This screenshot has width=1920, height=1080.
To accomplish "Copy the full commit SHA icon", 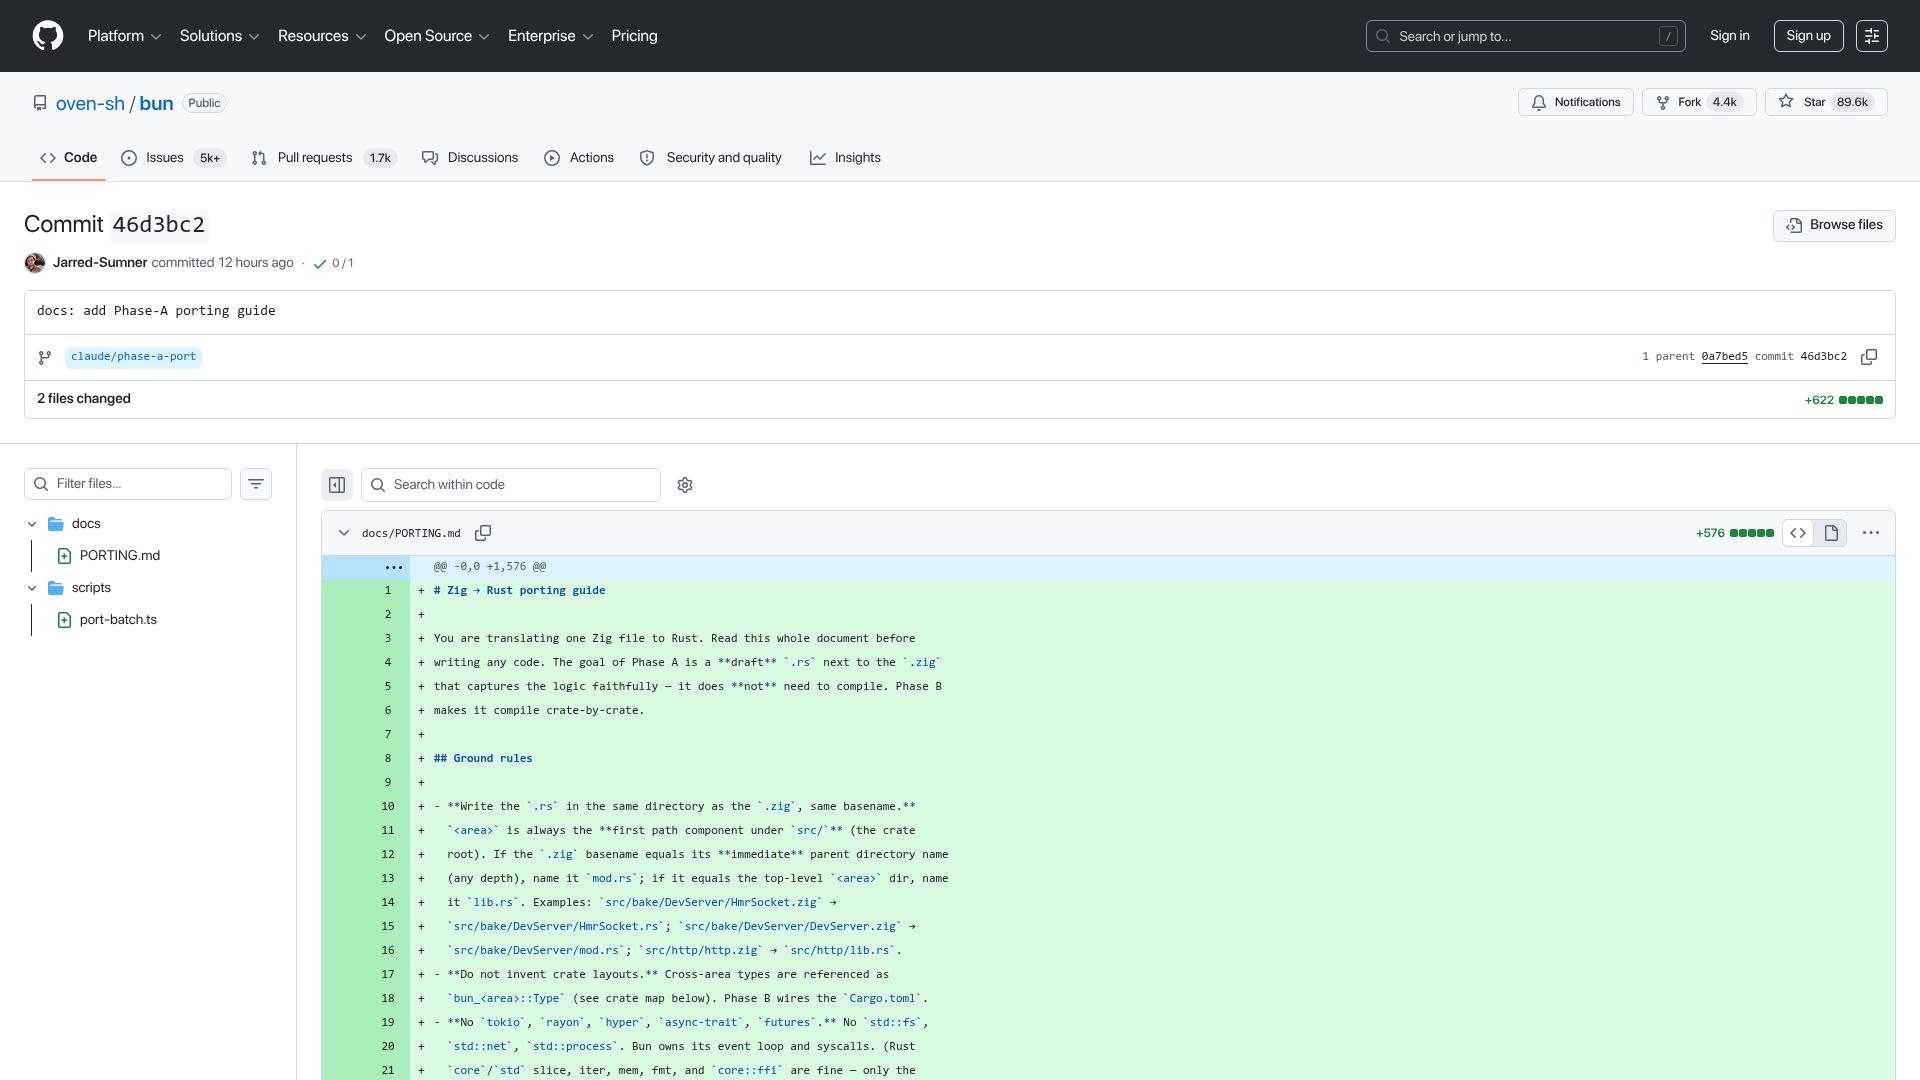I will [x=1869, y=357].
